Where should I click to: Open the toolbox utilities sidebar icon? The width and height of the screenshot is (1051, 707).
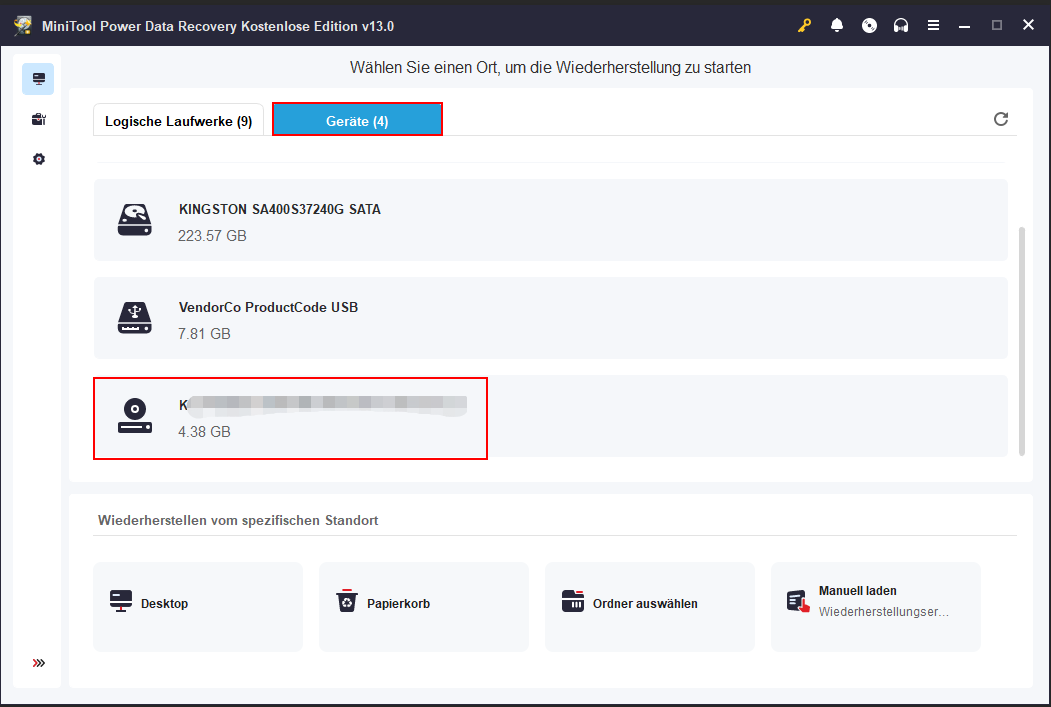pos(38,119)
